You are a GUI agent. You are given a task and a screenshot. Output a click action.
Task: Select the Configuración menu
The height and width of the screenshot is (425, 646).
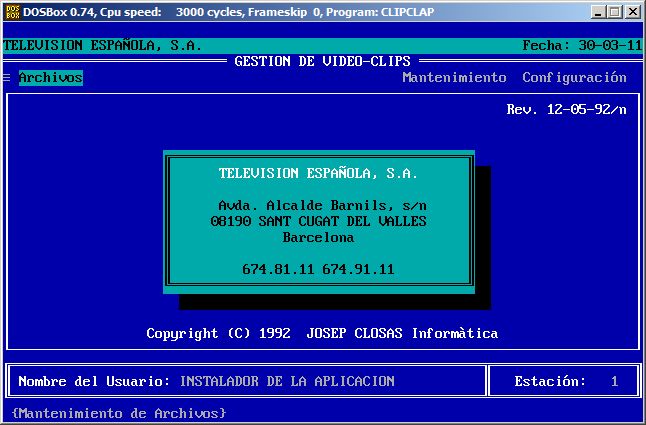click(x=574, y=78)
